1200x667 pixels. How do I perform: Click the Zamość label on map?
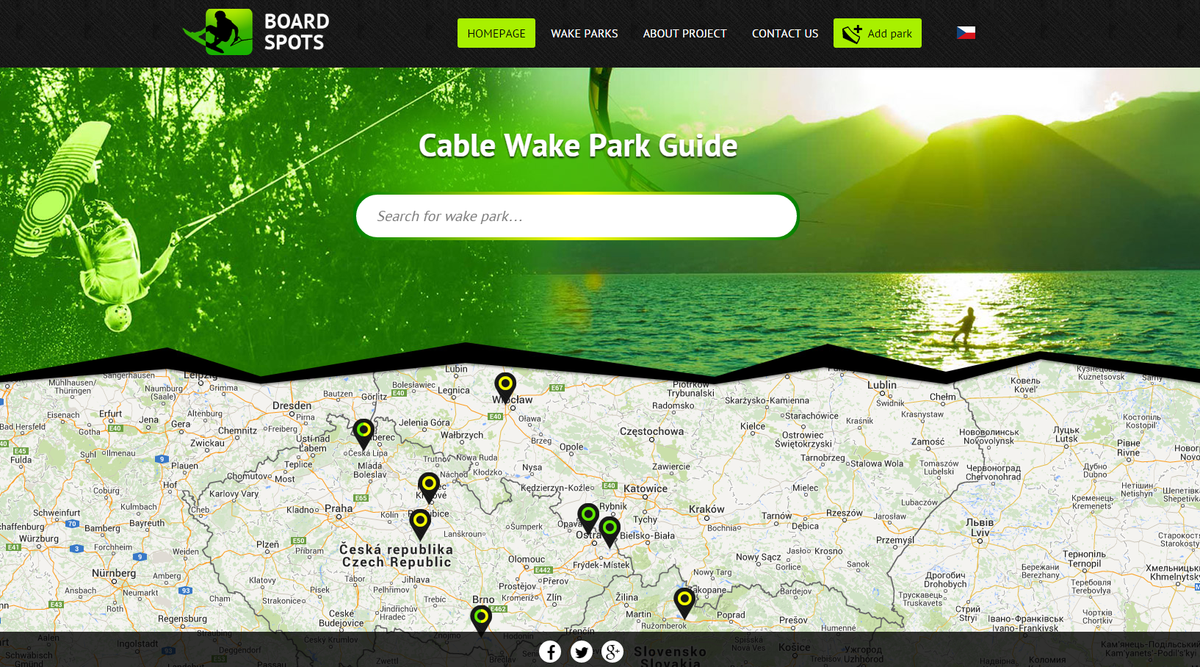pyautogui.click(x=928, y=441)
